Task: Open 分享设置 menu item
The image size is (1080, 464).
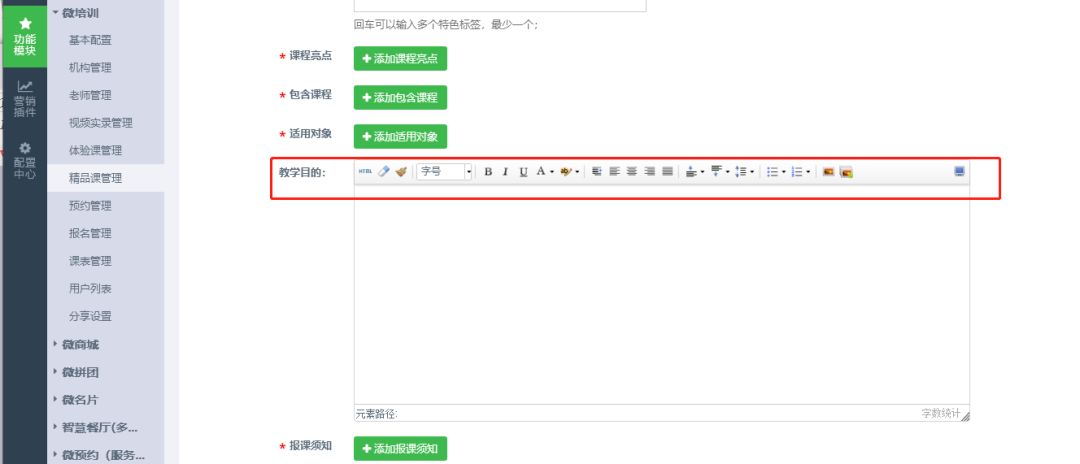Action: [x=90, y=316]
